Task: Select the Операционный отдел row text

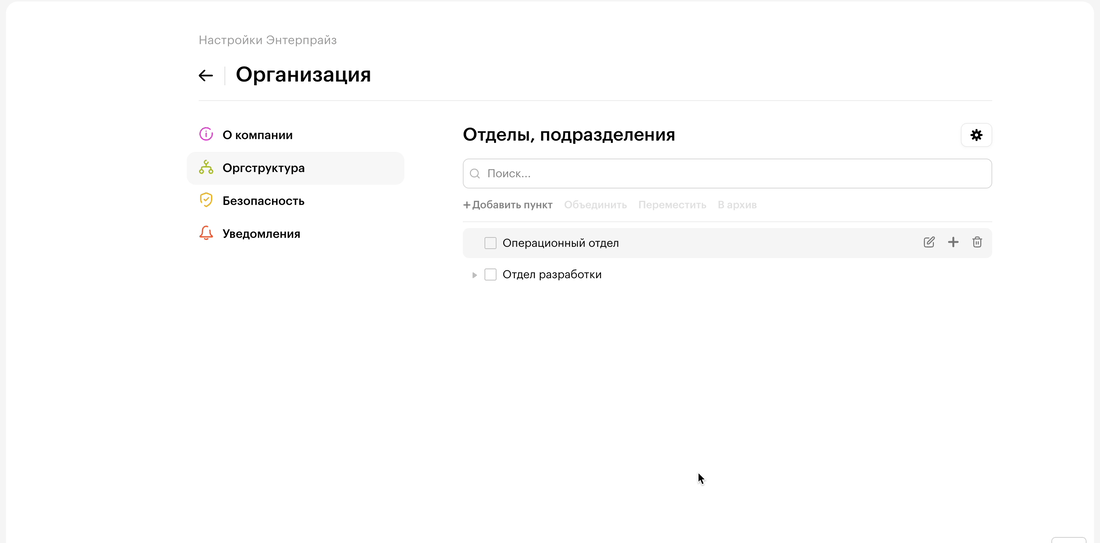Action: [561, 243]
